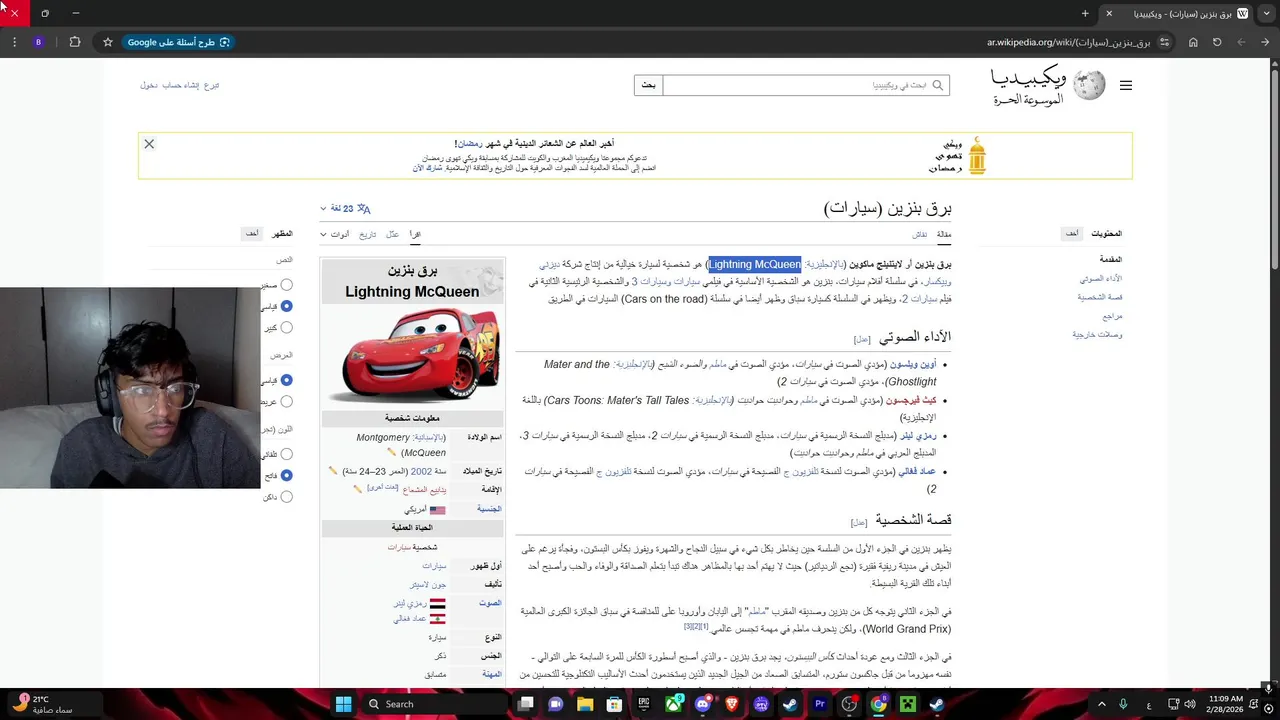The height and width of the screenshot is (720, 1280).
Task: Select the light color theme radio button
Action: pos(286,475)
